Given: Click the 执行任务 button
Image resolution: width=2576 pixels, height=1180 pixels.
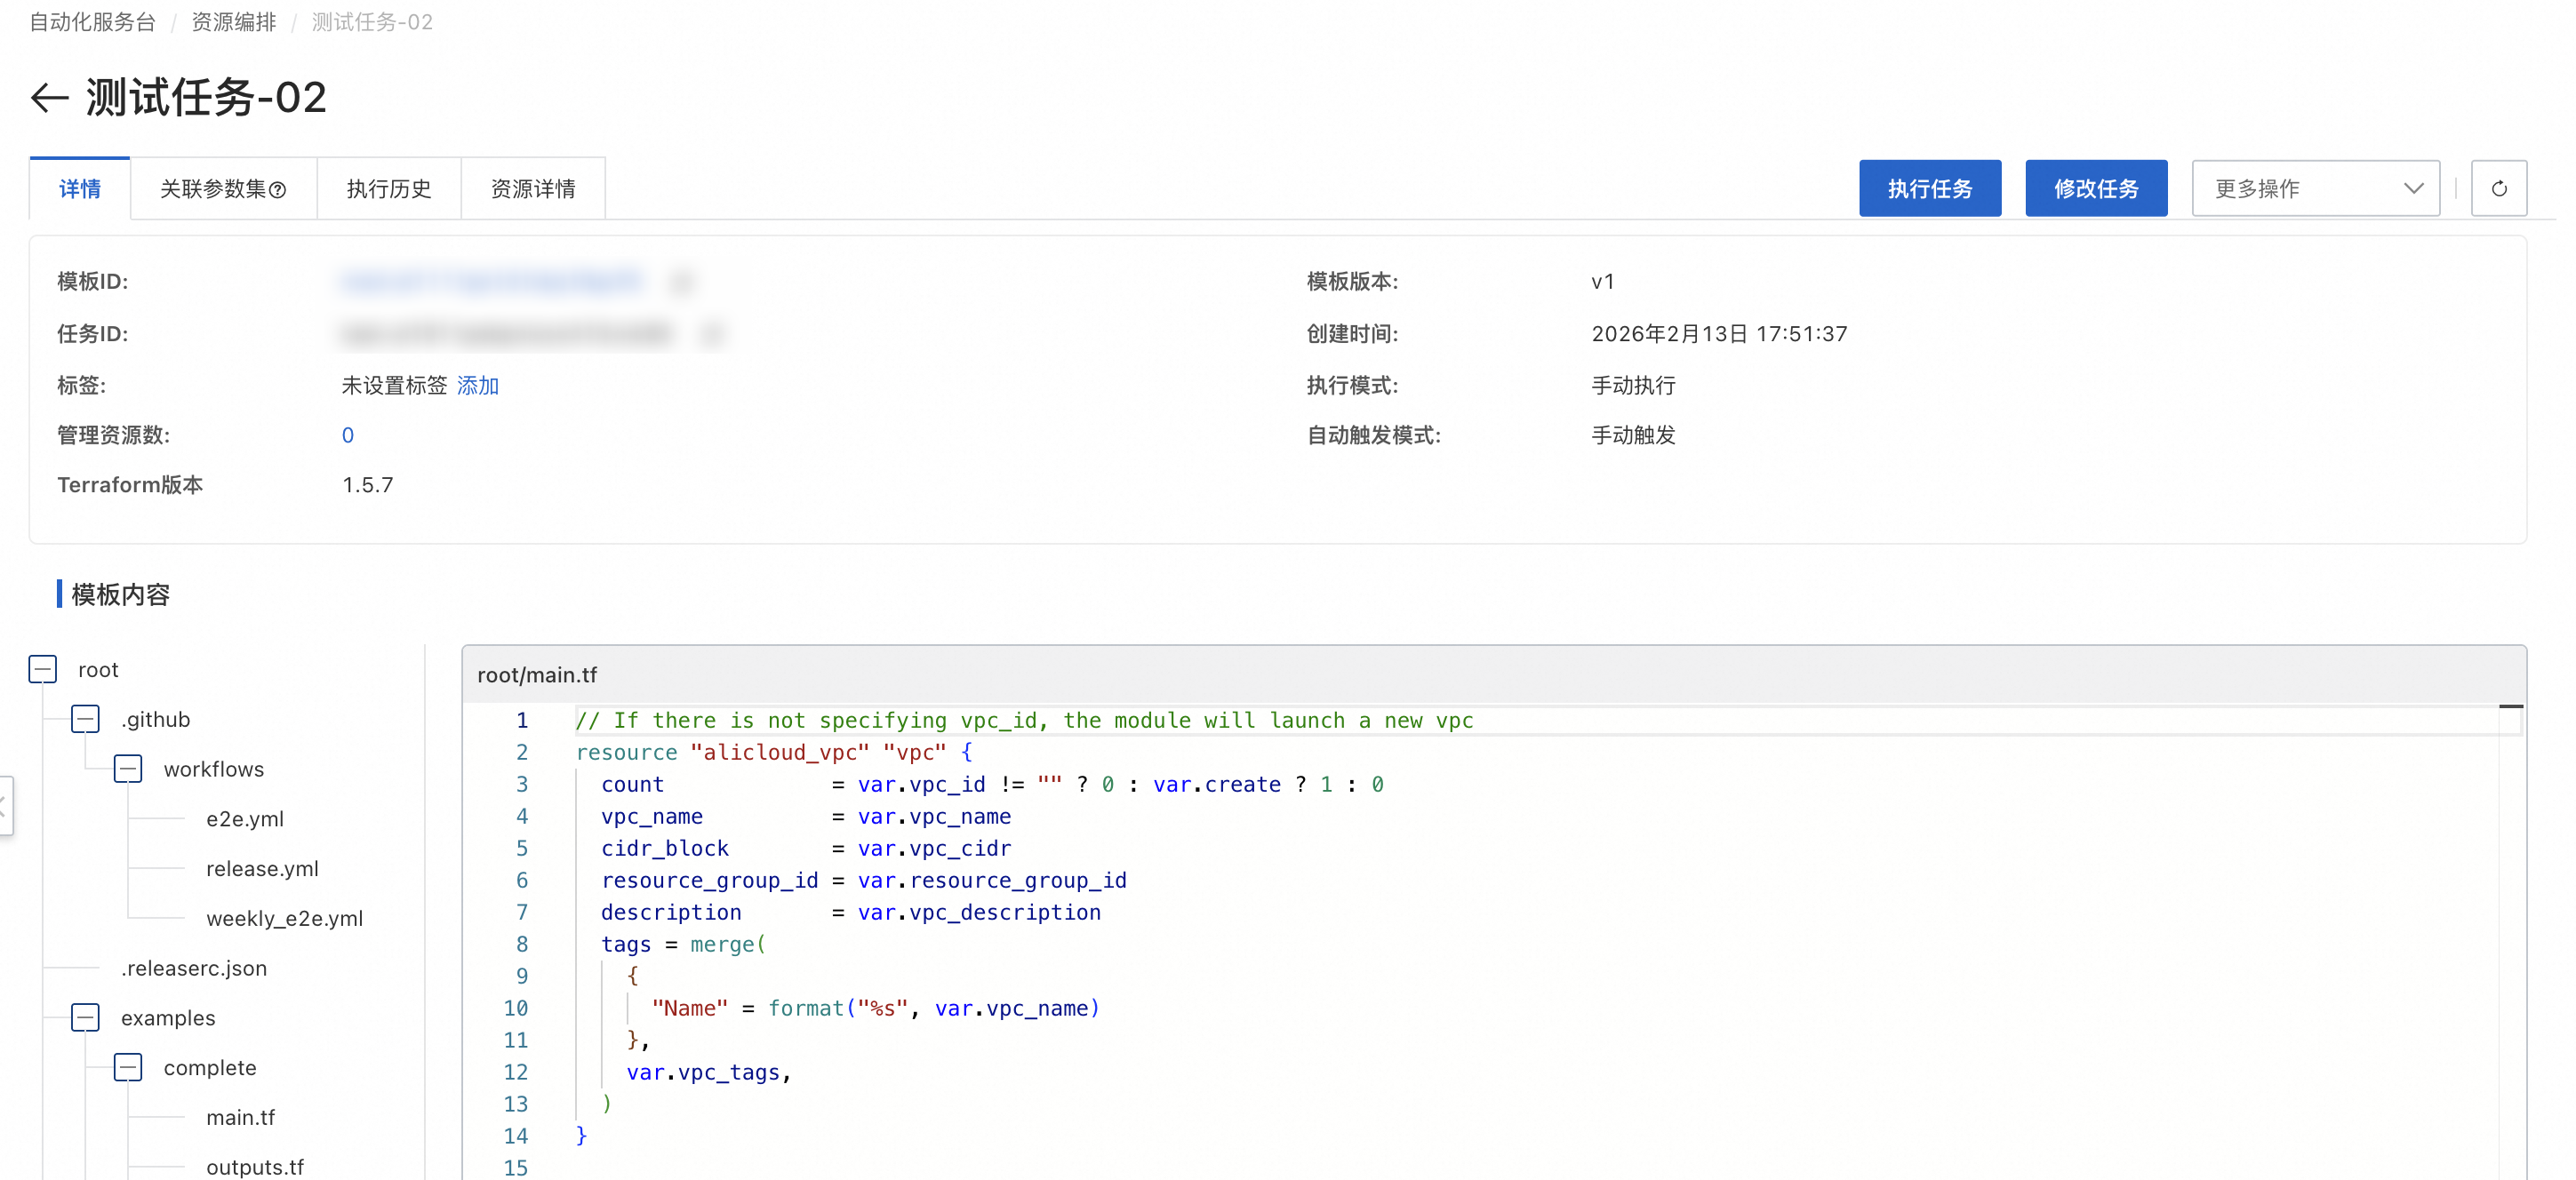Looking at the screenshot, I should [1930, 188].
